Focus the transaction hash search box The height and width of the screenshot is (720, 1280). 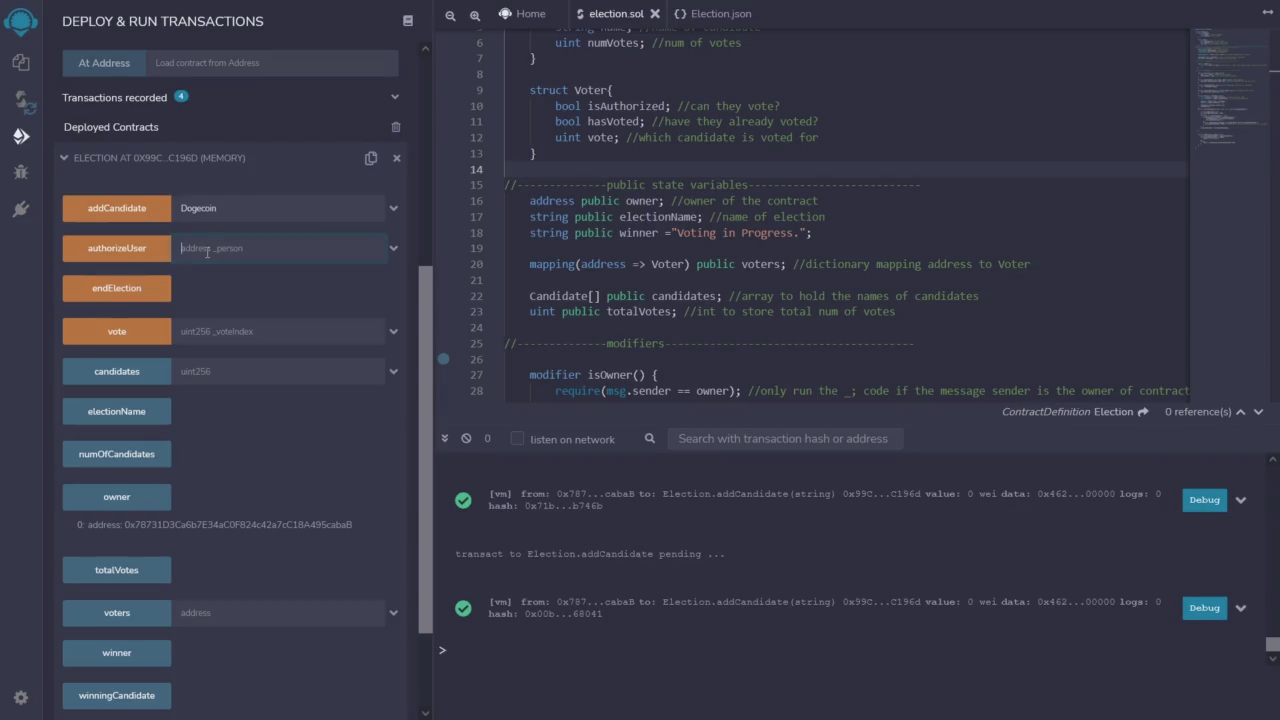tap(785, 439)
